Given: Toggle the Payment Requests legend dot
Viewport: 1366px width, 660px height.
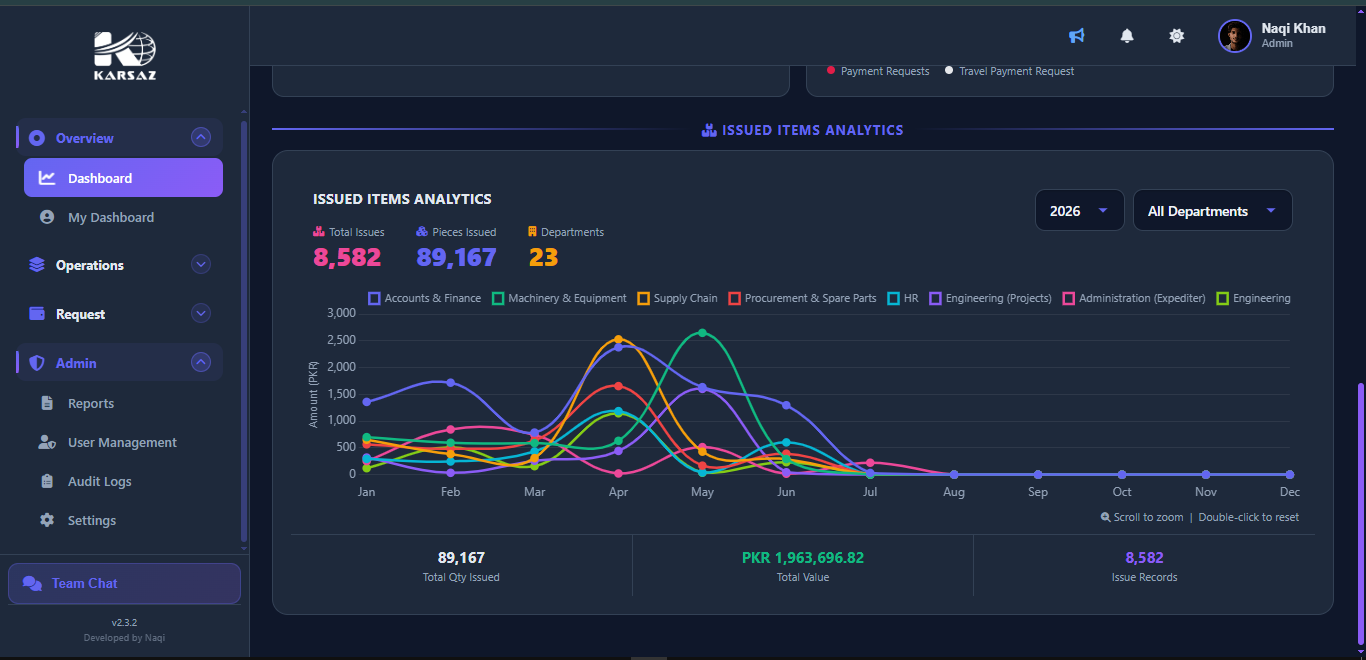Looking at the screenshot, I should tap(830, 70).
